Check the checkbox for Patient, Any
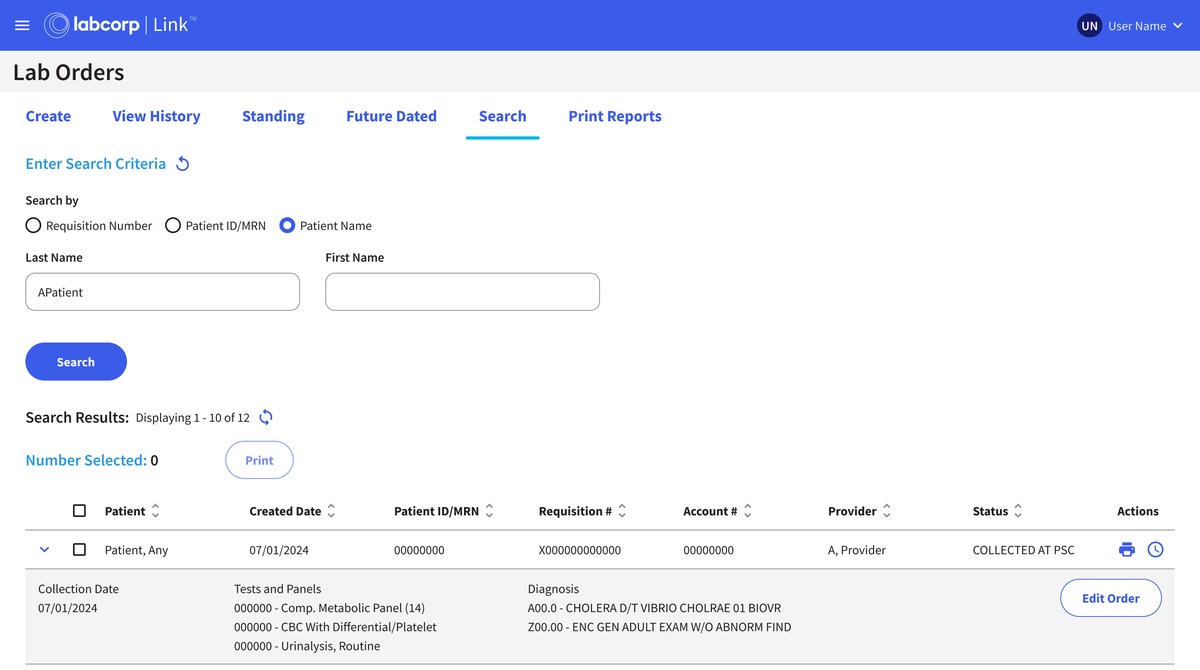The image size is (1200, 670). point(79,549)
